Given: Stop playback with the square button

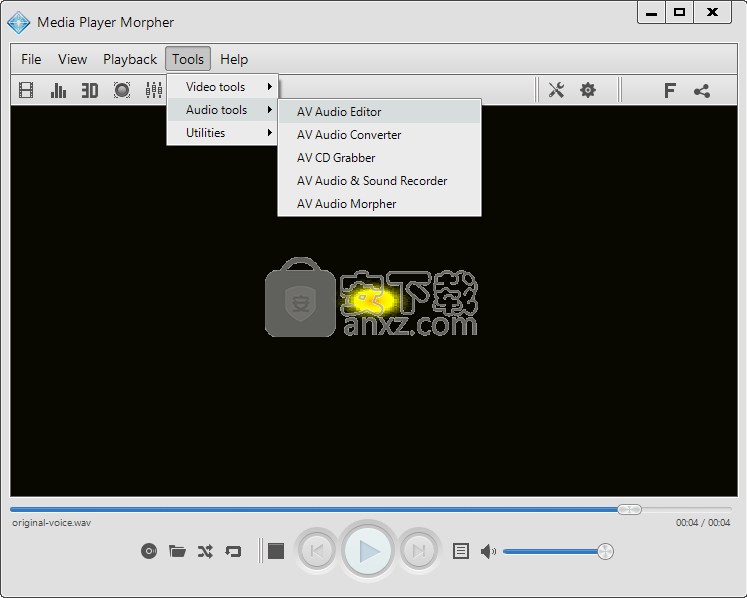Looking at the screenshot, I should pyautogui.click(x=276, y=551).
